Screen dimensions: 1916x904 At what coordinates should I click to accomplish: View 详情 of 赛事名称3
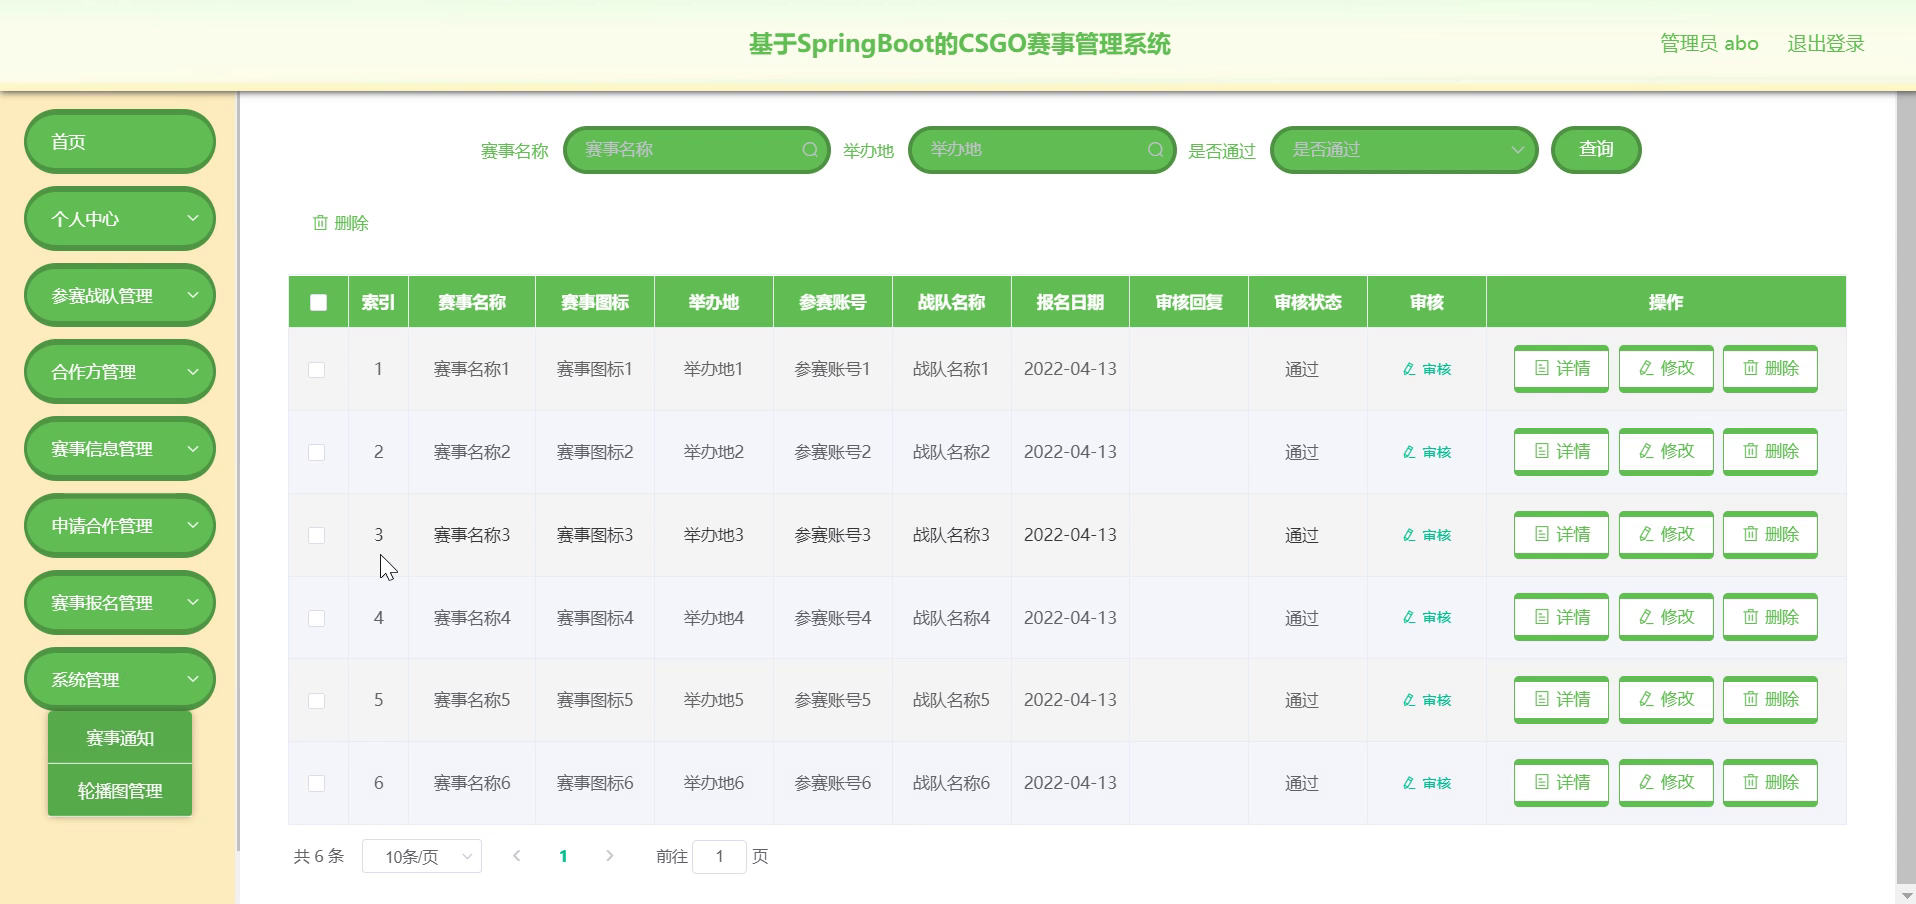1561,535
